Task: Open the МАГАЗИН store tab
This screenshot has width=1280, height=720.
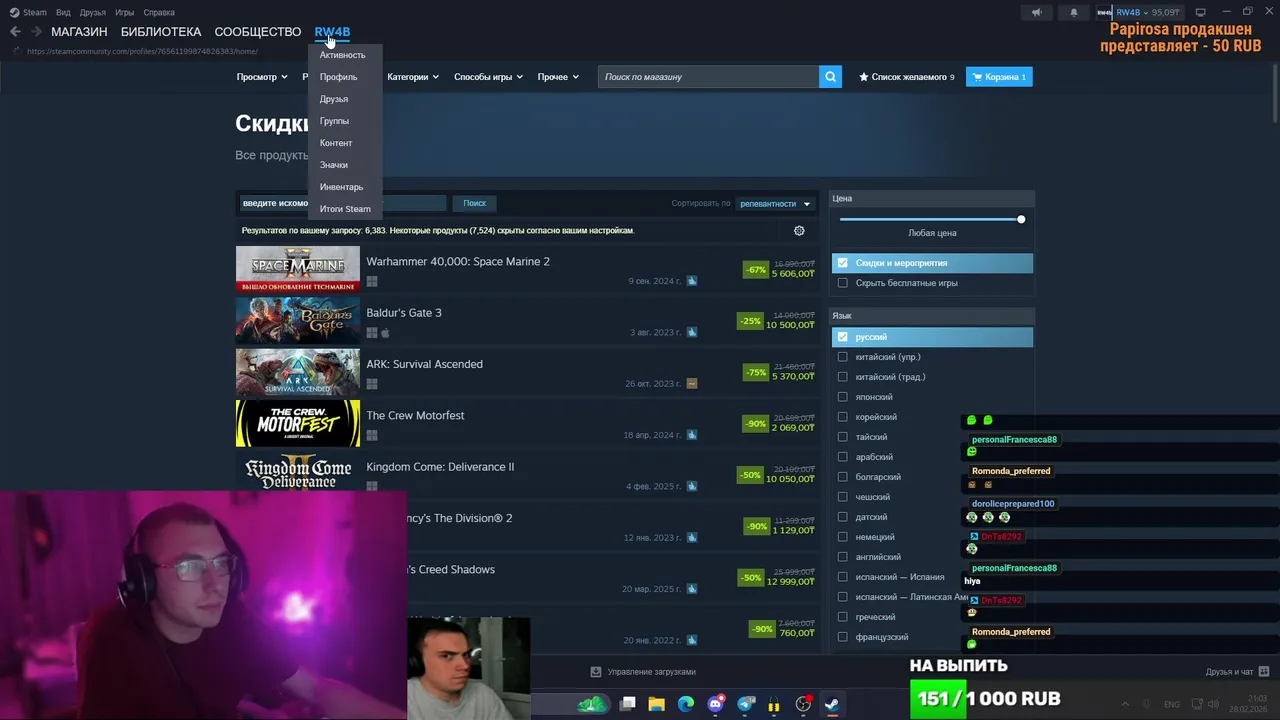Action: pyautogui.click(x=79, y=32)
